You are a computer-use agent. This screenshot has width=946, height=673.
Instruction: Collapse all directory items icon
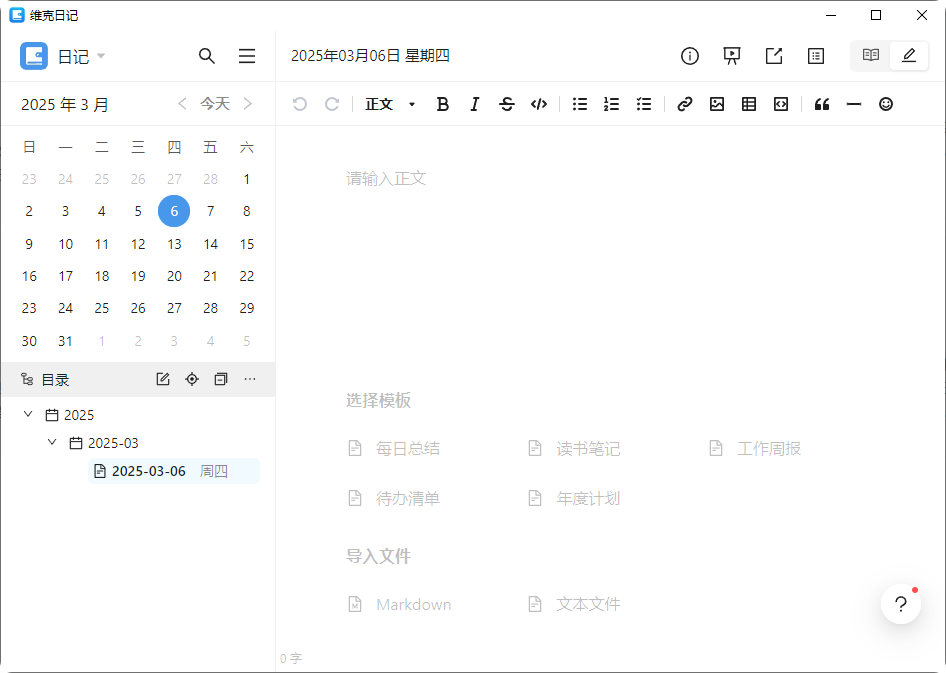[221, 379]
